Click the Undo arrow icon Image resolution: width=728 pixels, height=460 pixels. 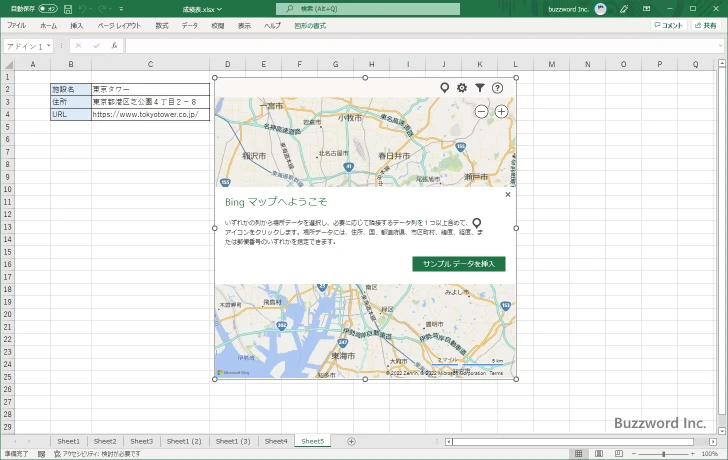point(82,9)
